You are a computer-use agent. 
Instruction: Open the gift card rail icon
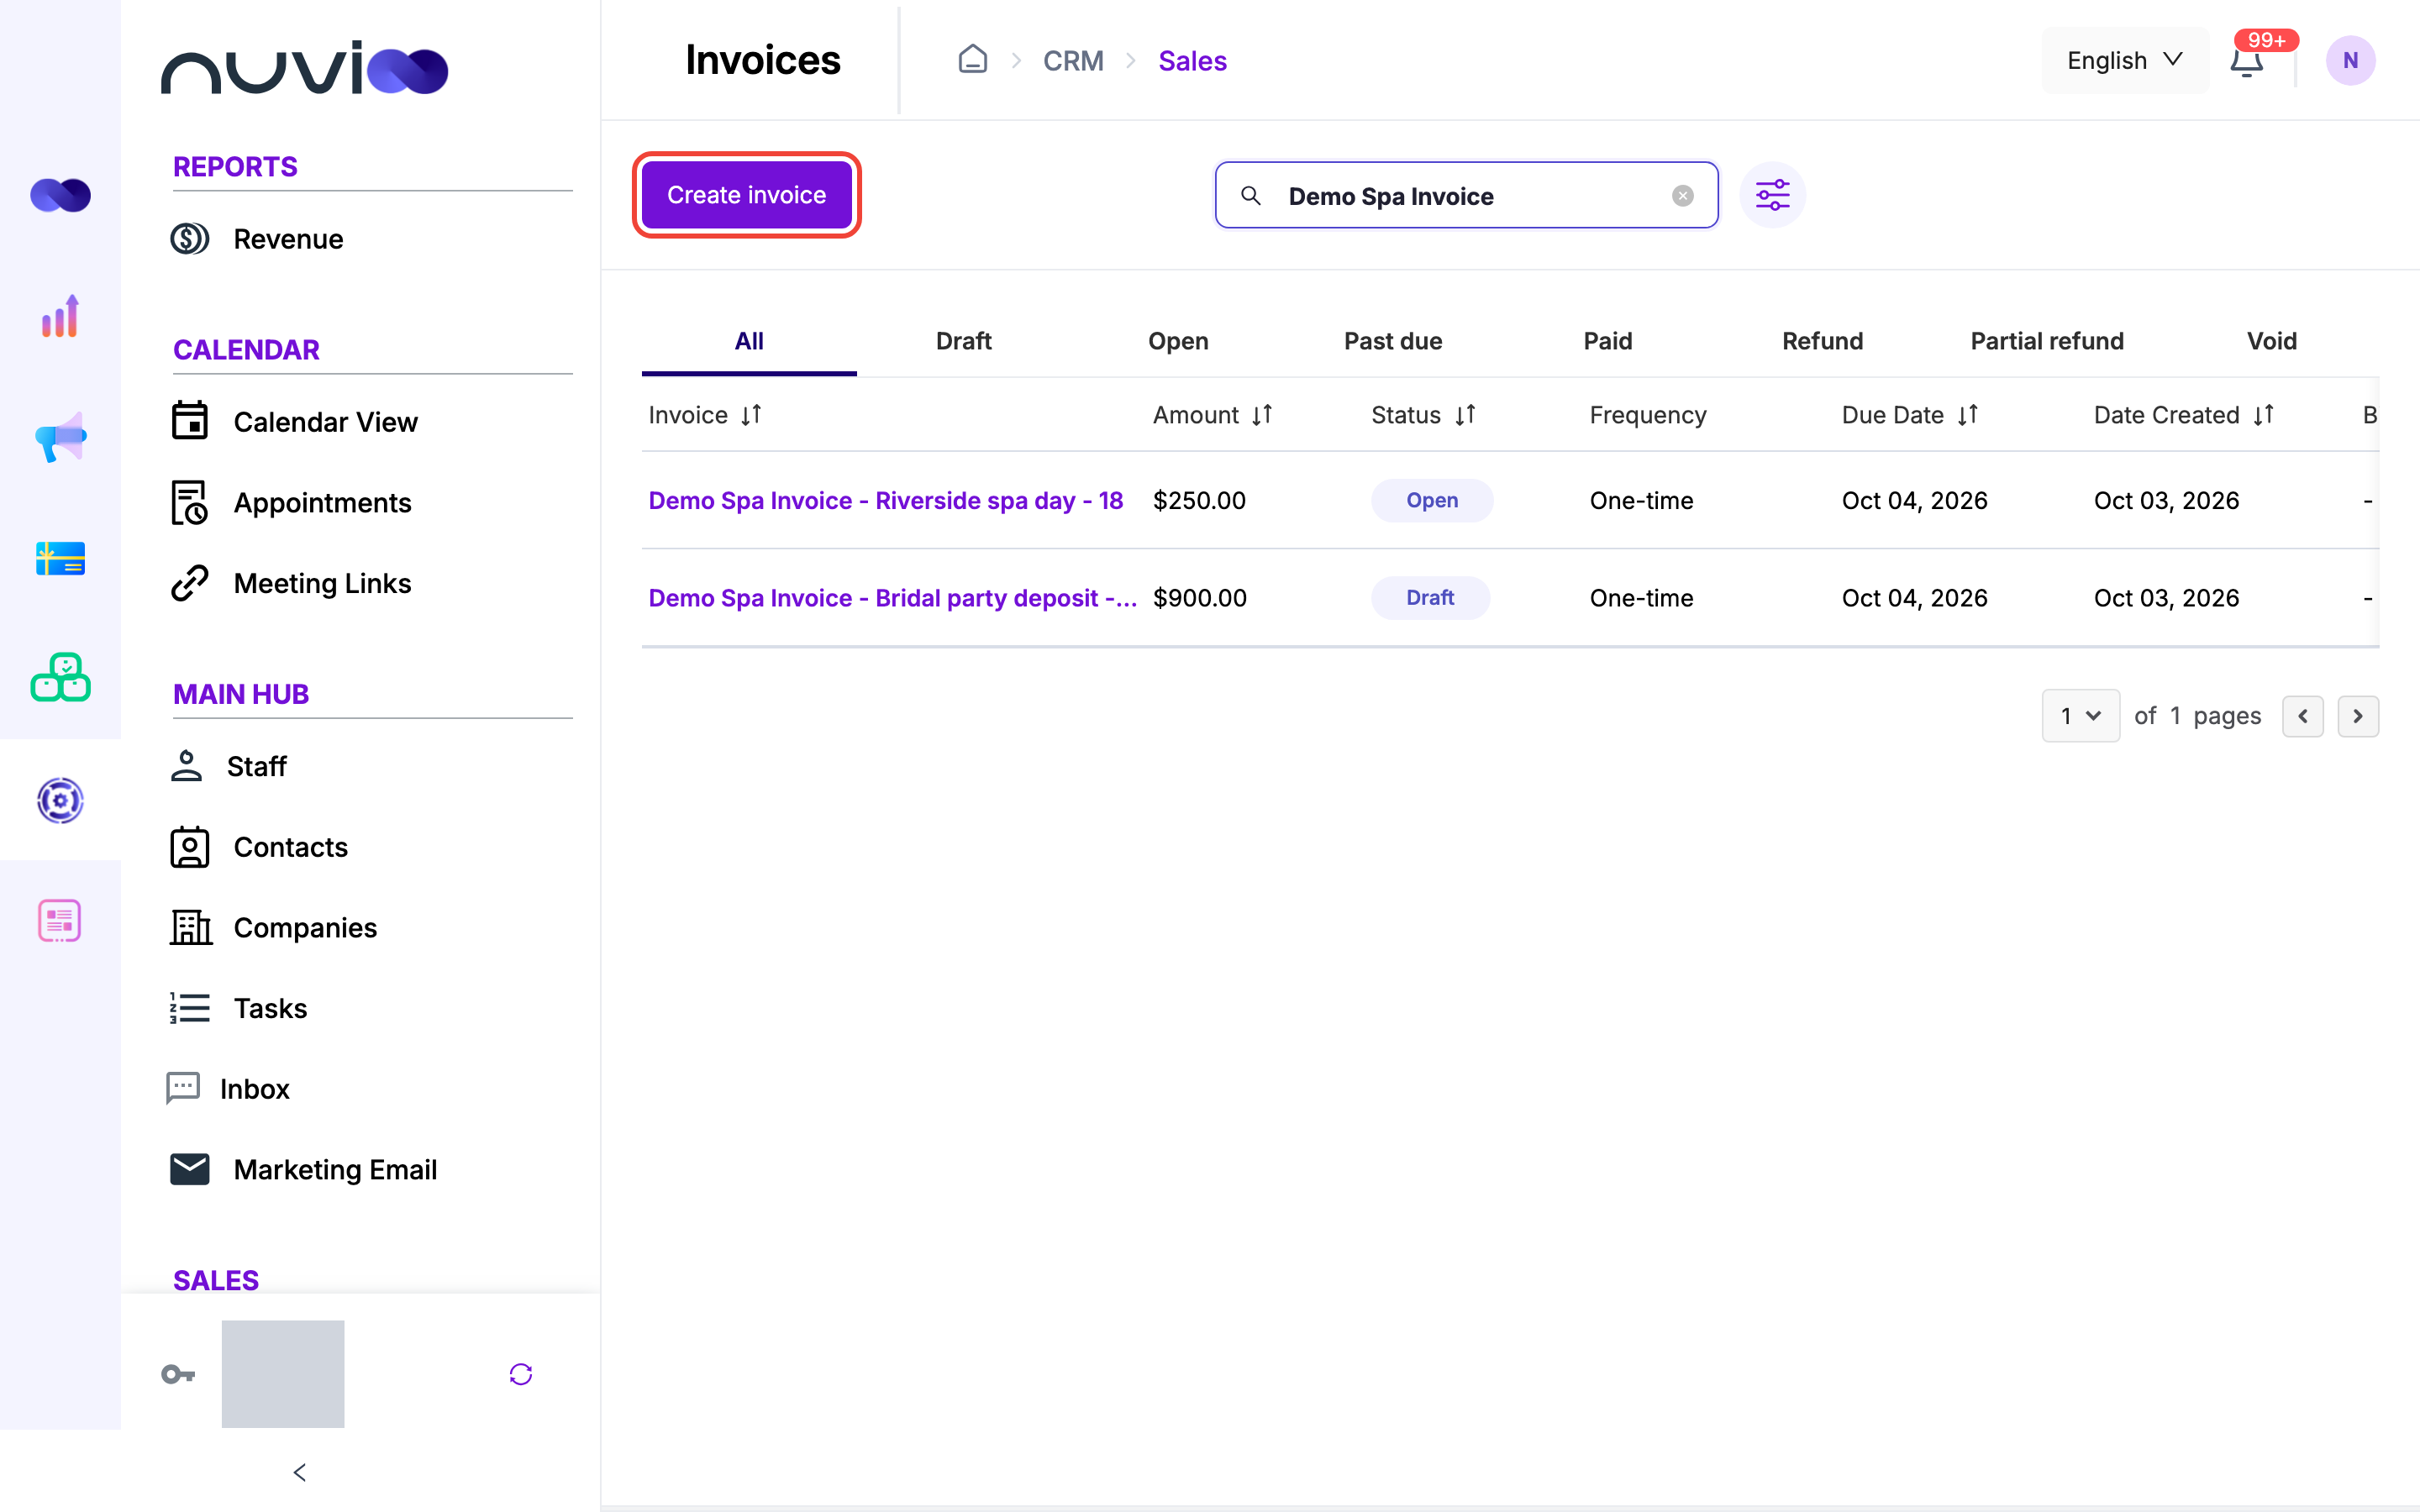point(60,558)
